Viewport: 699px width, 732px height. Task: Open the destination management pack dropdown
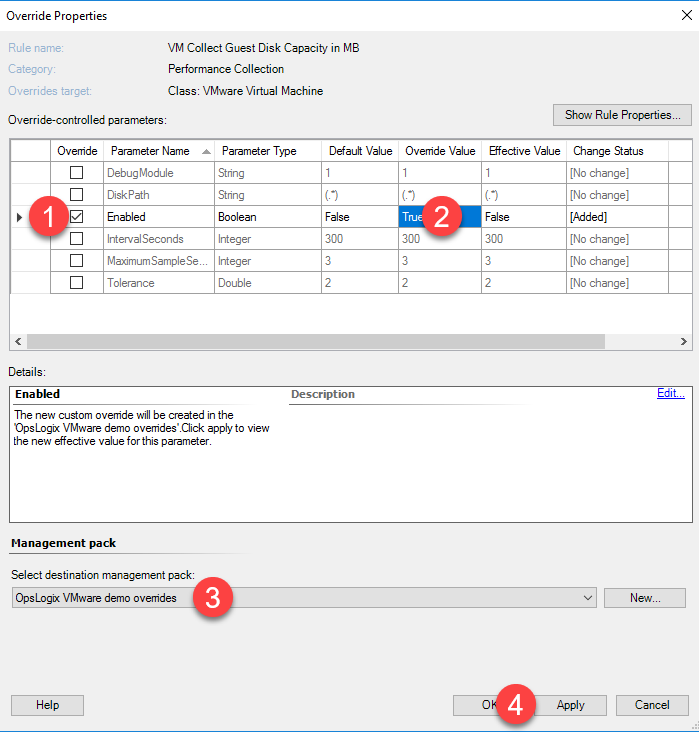[587, 598]
